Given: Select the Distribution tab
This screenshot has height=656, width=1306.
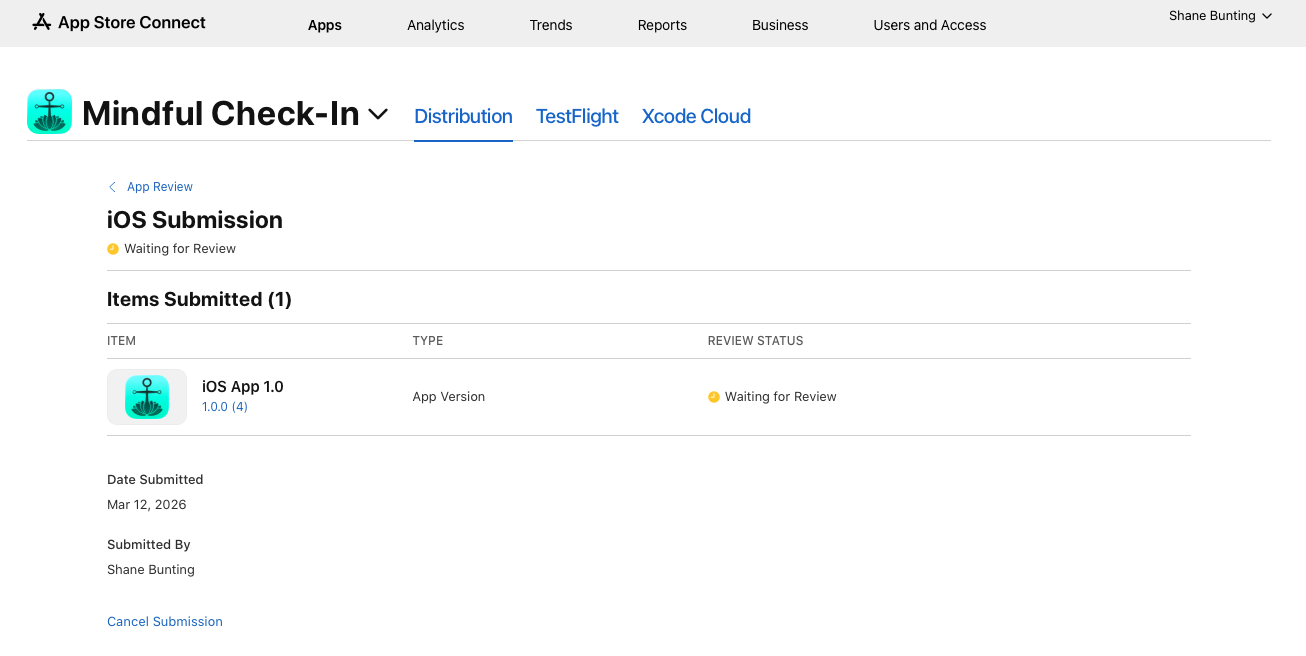Looking at the screenshot, I should (463, 116).
